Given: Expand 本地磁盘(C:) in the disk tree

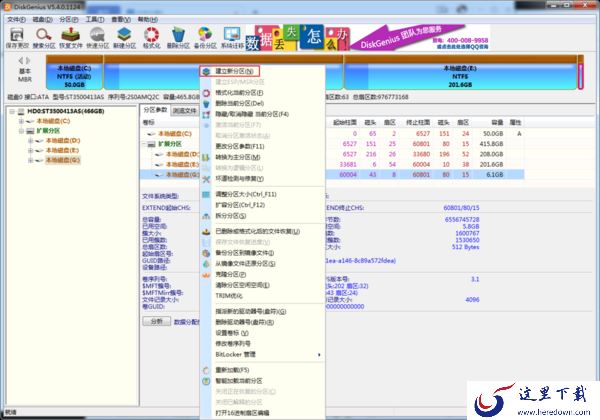Looking at the screenshot, I should 21,121.
